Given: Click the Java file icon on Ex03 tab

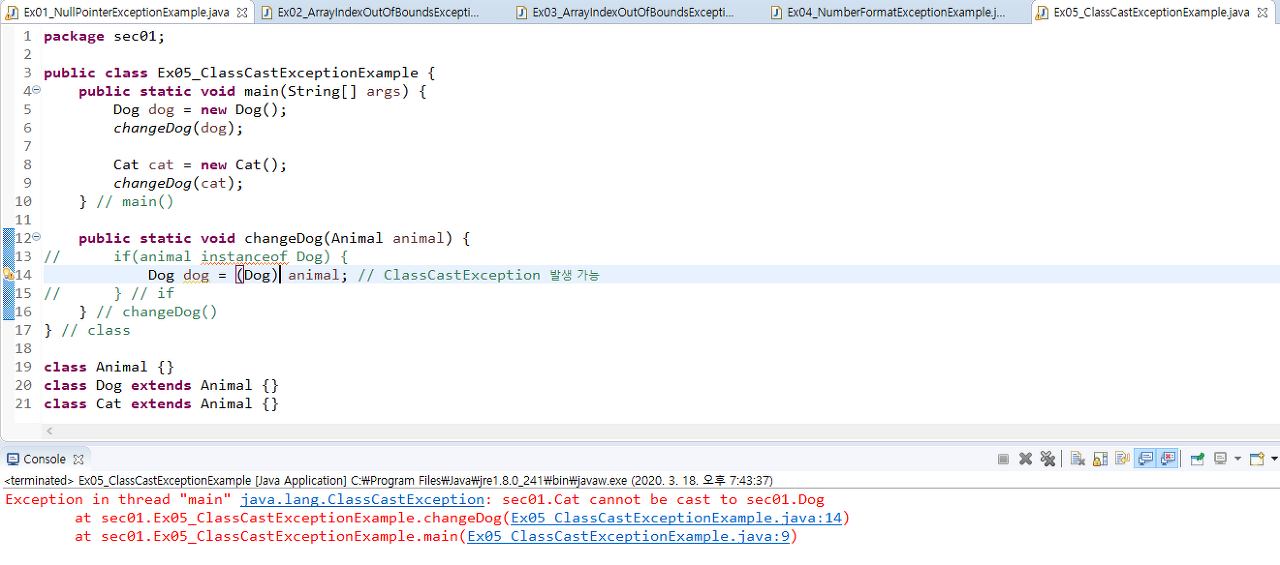Looking at the screenshot, I should click(523, 13).
